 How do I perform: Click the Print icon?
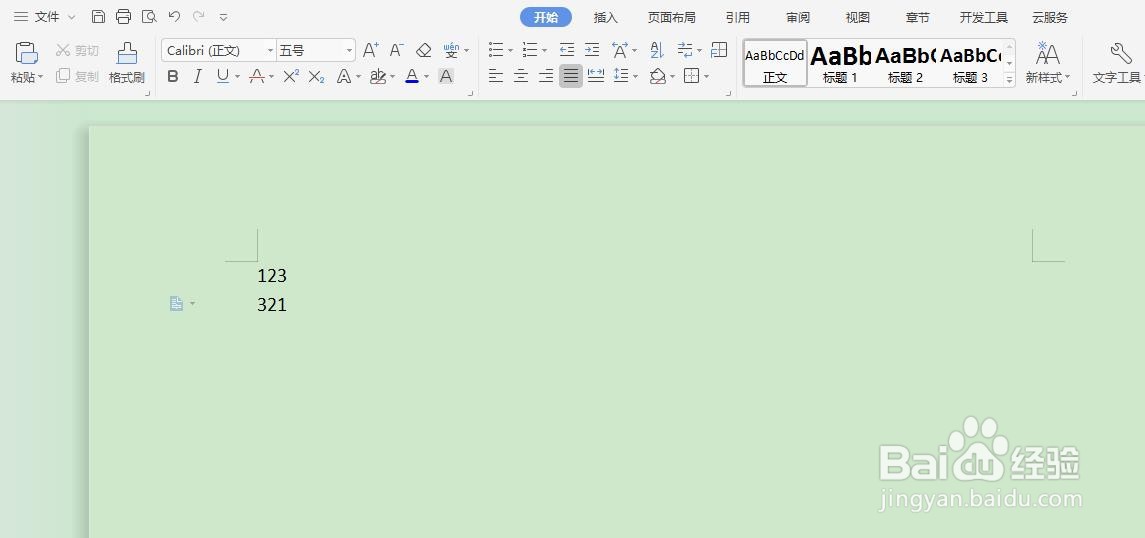[123, 16]
